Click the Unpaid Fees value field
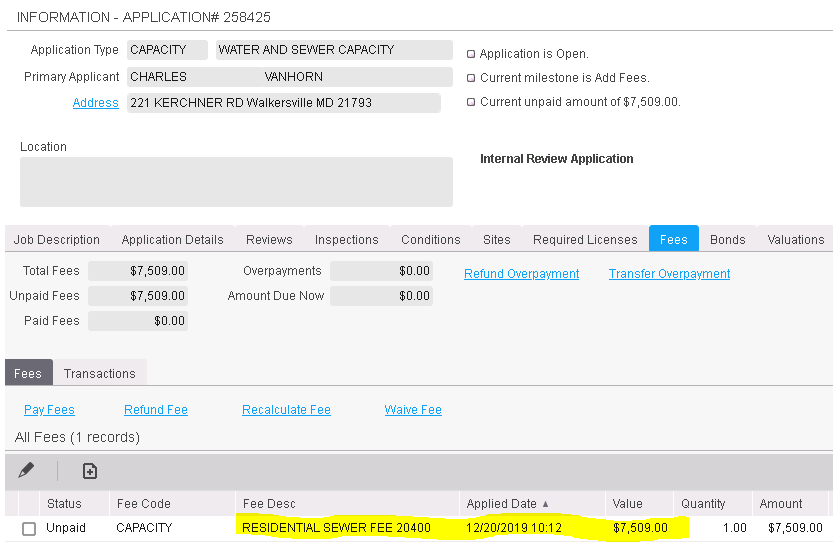Image resolution: width=833 pixels, height=547 pixels. click(x=138, y=296)
